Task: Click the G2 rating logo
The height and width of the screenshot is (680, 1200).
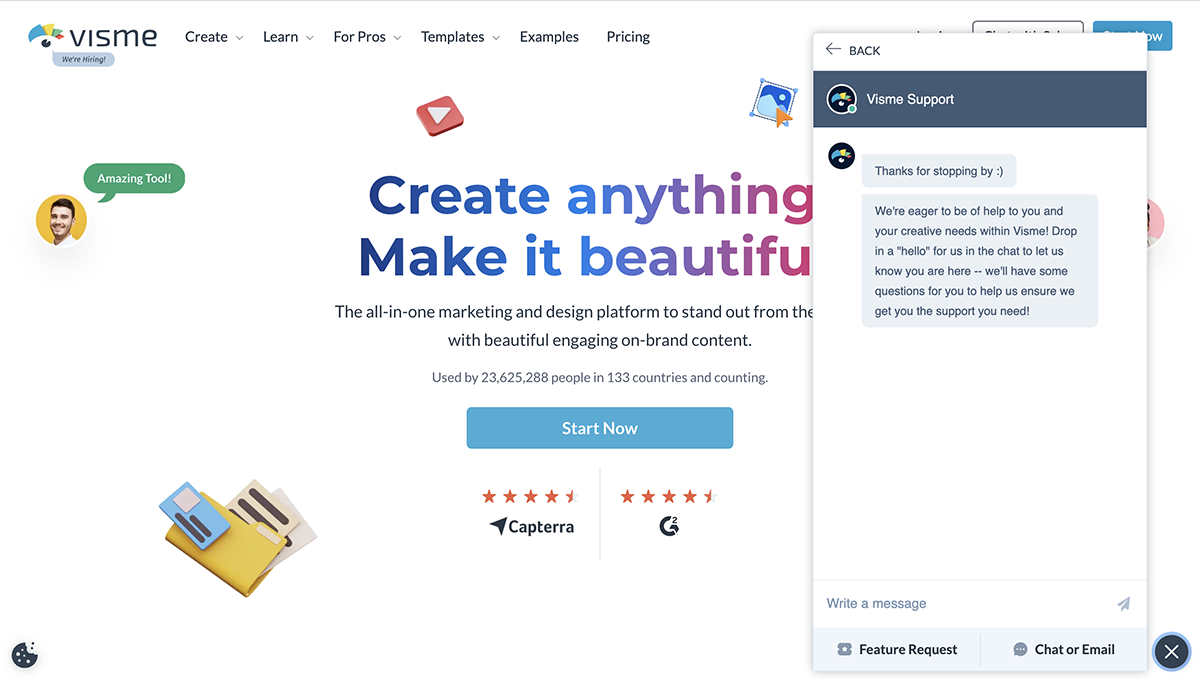Action: tap(669, 526)
